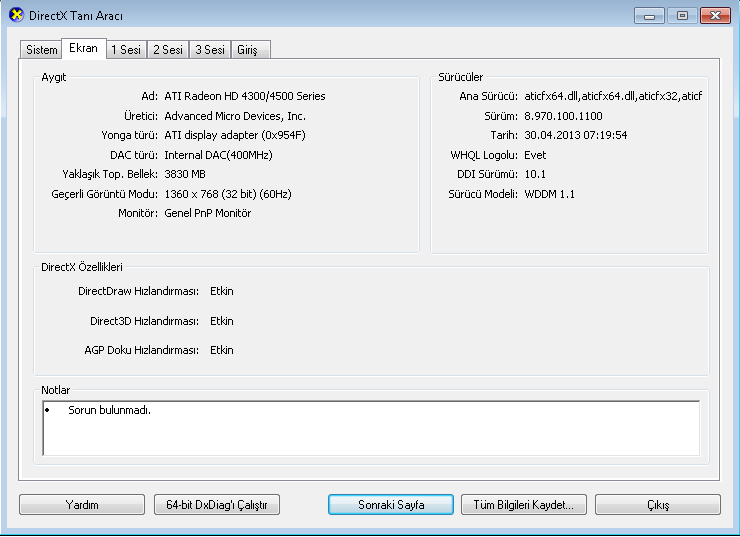The height and width of the screenshot is (537, 740).
Task: Open the 1 Sesi tab
Action: click(126, 50)
